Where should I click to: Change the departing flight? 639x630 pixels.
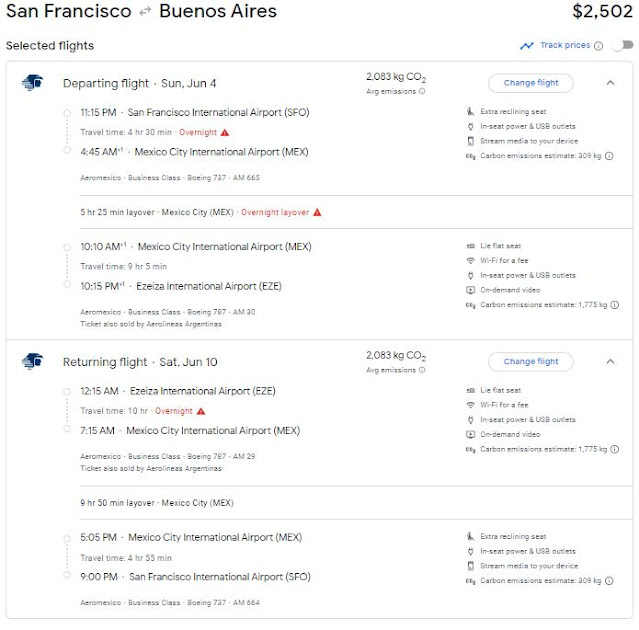pos(531,83)
